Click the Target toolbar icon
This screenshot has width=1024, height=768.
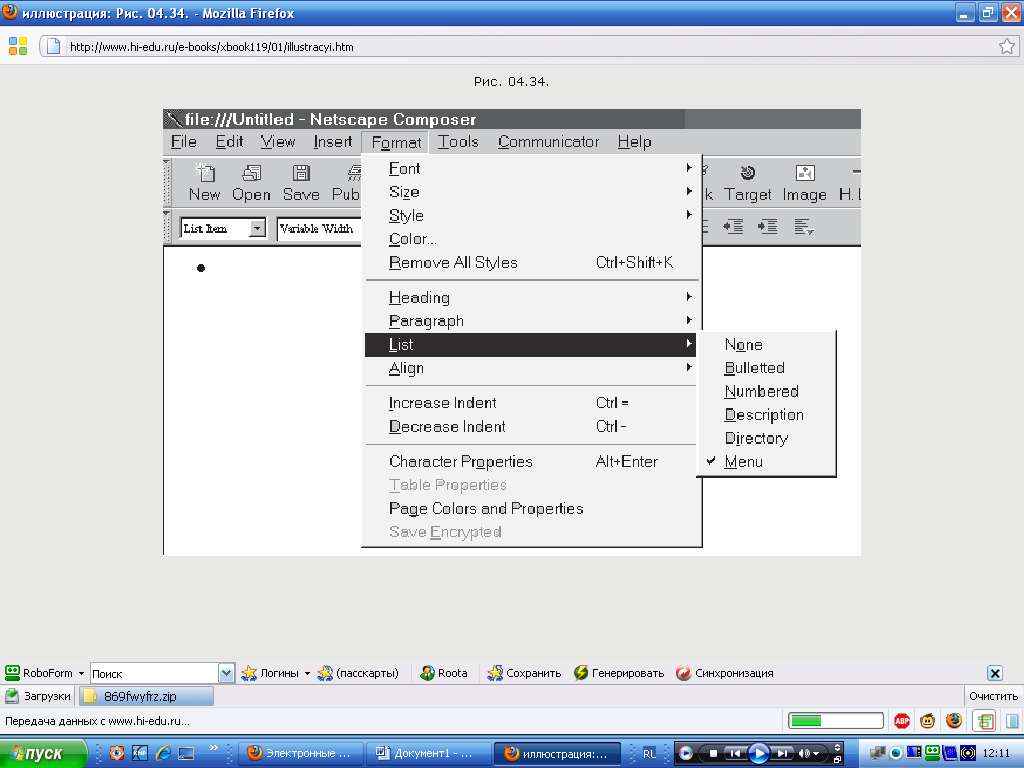[x=748, y=173]
